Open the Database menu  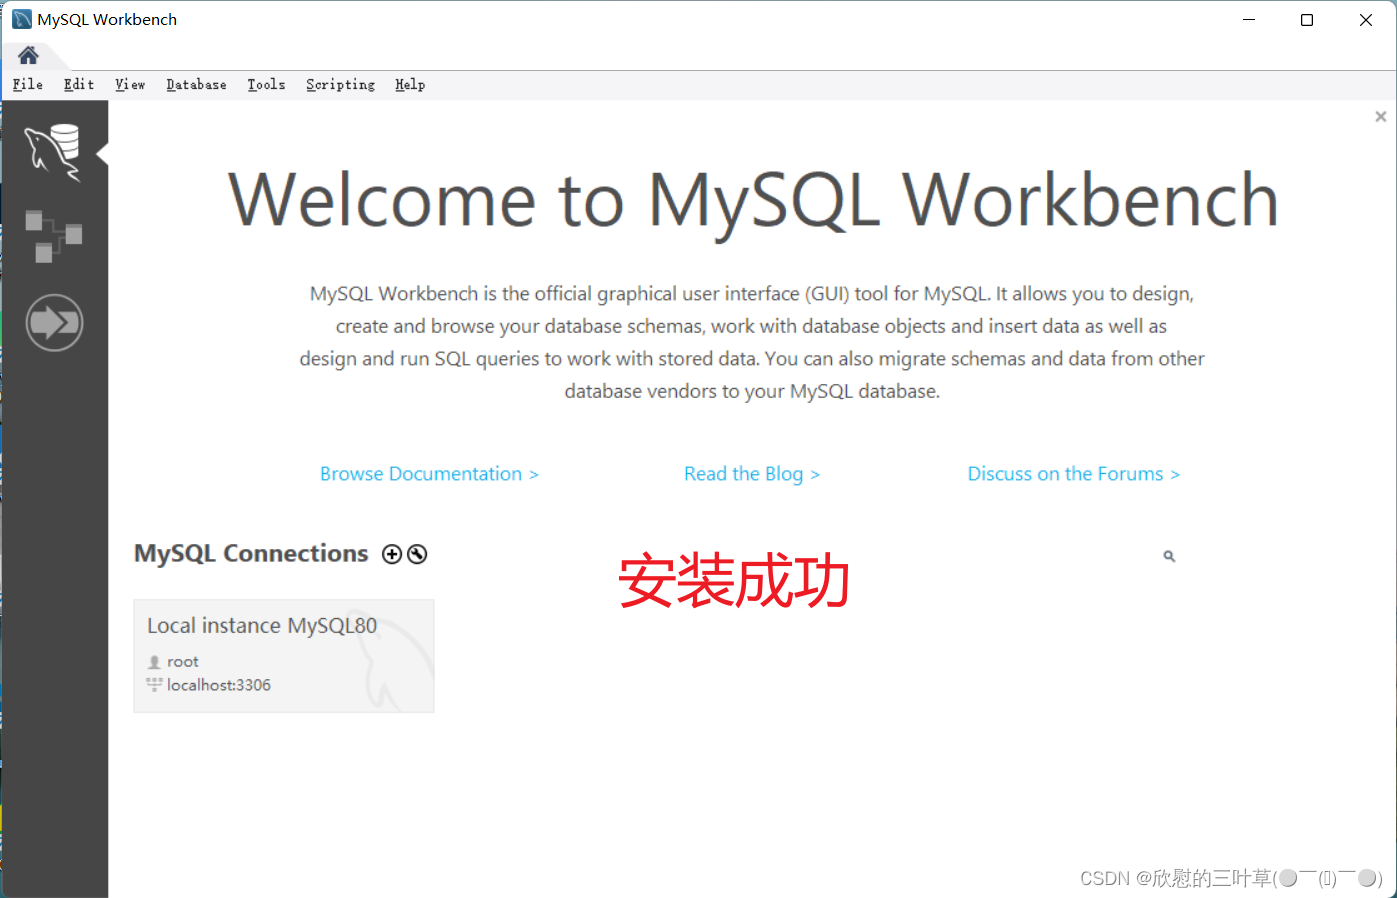coord(196,85)
